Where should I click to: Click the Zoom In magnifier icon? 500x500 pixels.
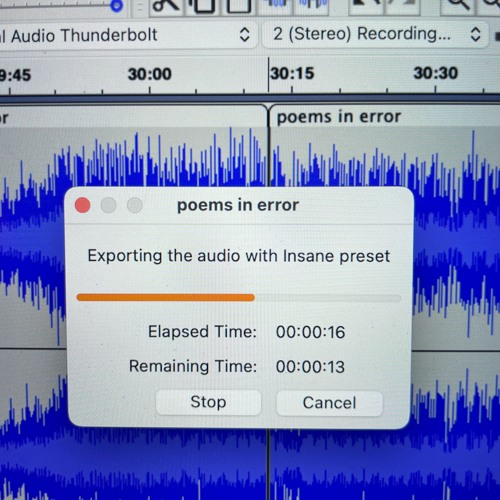[458, 5]
